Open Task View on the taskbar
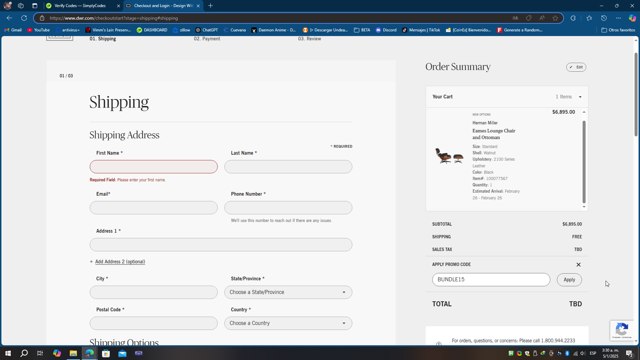The width and height of the screenshot is (640, 360). [40, 353]
